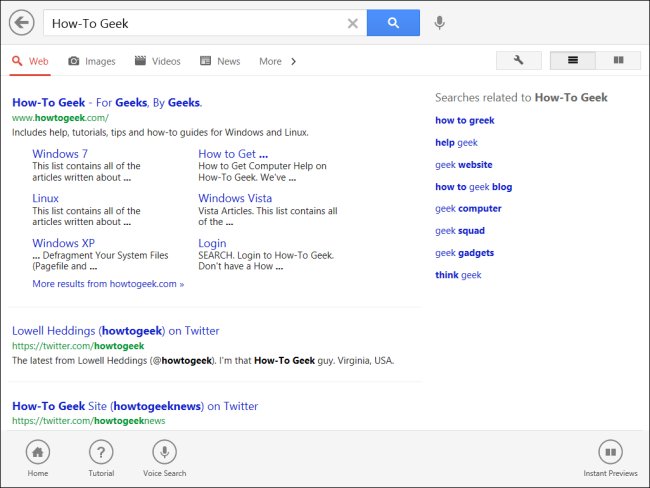Switch to side-by-side preview layout
Image resolution: width=650 pixels, height=488 pixels.
(x=618, y=61)
